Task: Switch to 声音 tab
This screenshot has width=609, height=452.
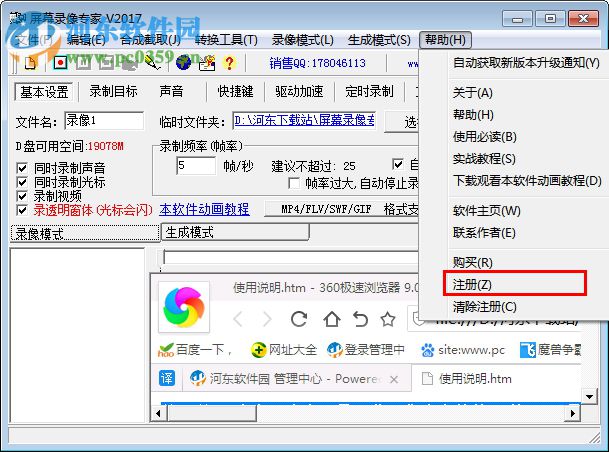Action: 171,92
